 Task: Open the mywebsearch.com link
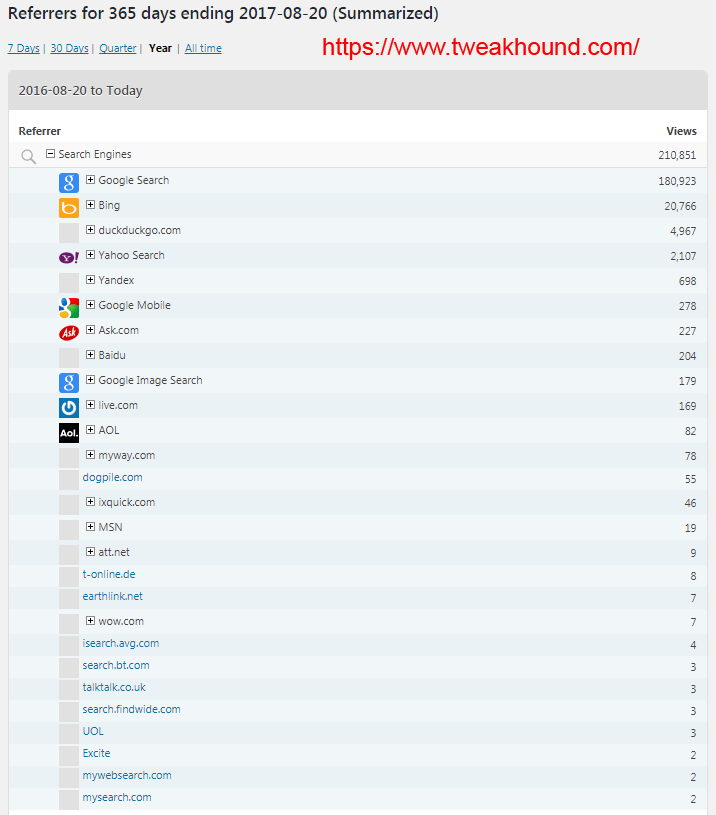pyautogui.click(x=127, y=775)
